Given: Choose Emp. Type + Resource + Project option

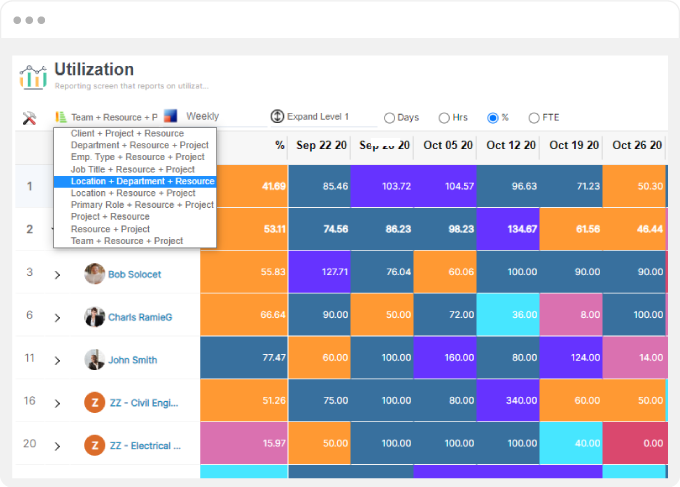Looking at the screenshot, I should point(137,157).
